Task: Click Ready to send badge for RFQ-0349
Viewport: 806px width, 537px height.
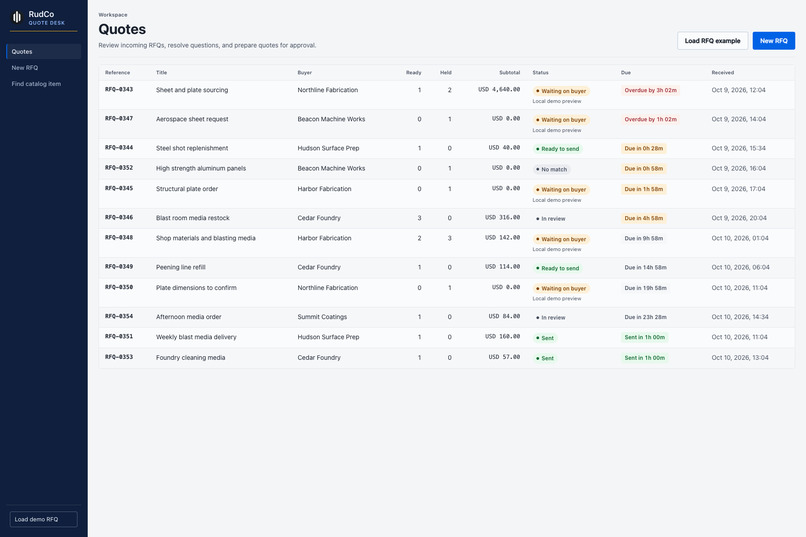Action: pos(557,268)
